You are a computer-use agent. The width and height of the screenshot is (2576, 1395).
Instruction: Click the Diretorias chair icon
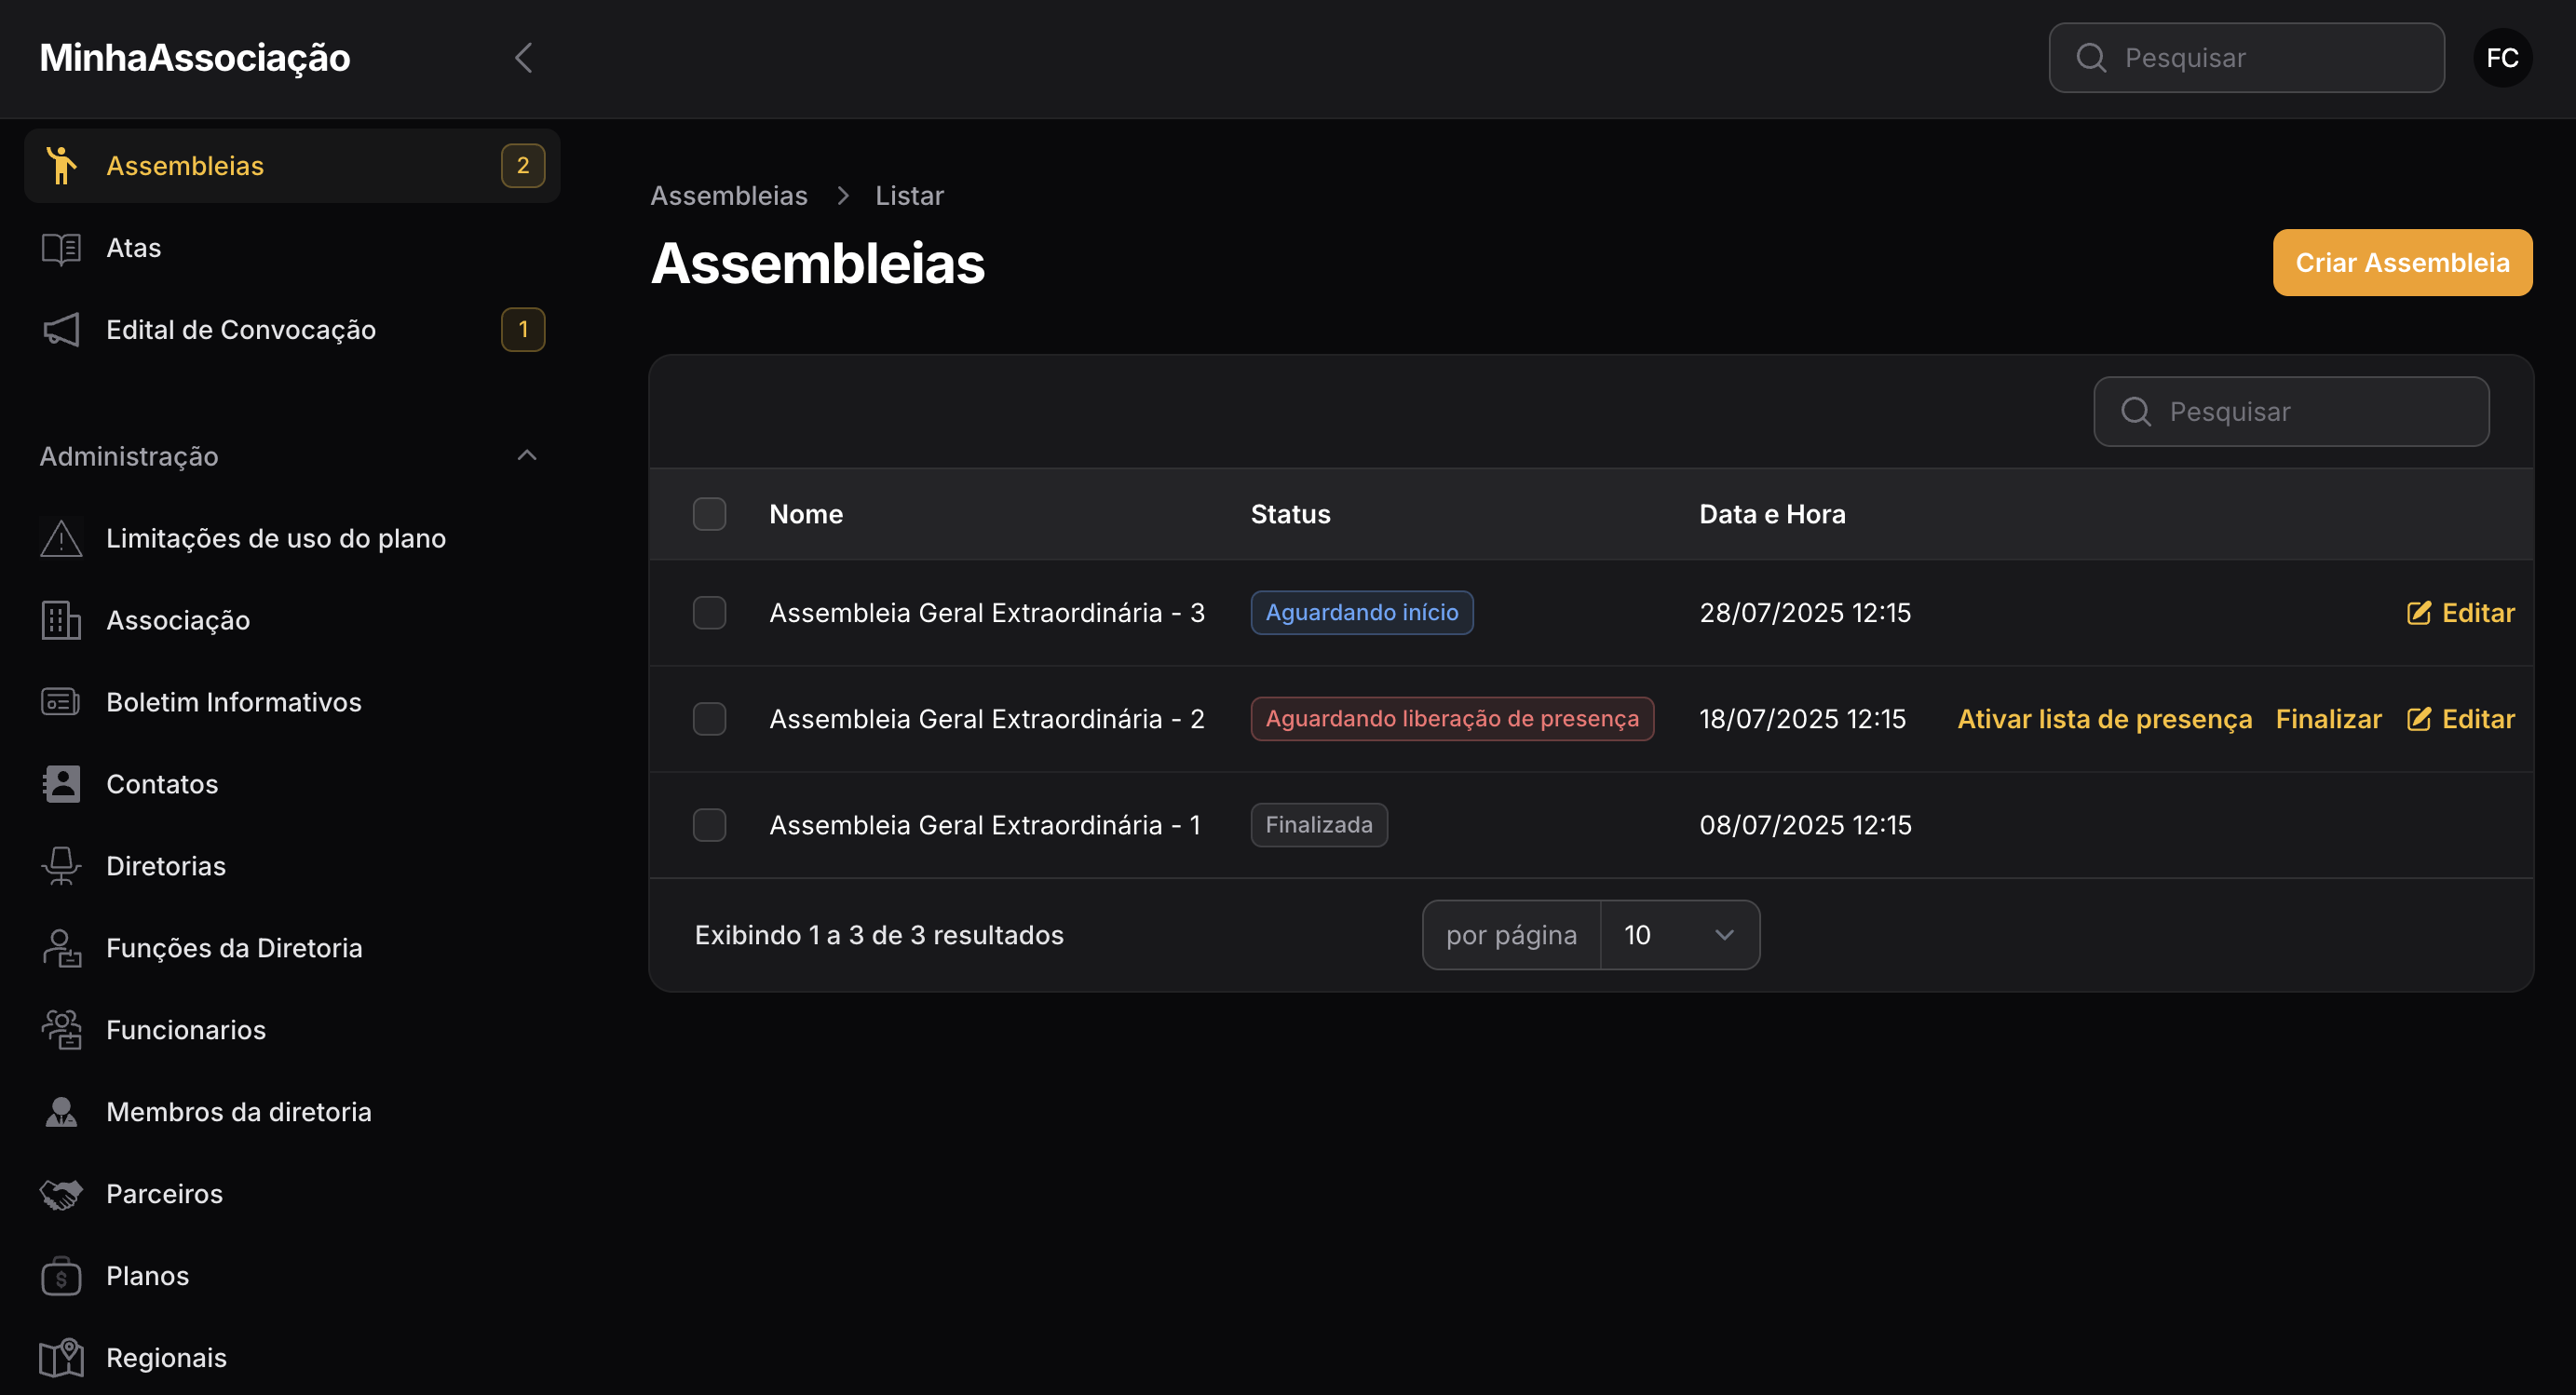click(61, 866)
